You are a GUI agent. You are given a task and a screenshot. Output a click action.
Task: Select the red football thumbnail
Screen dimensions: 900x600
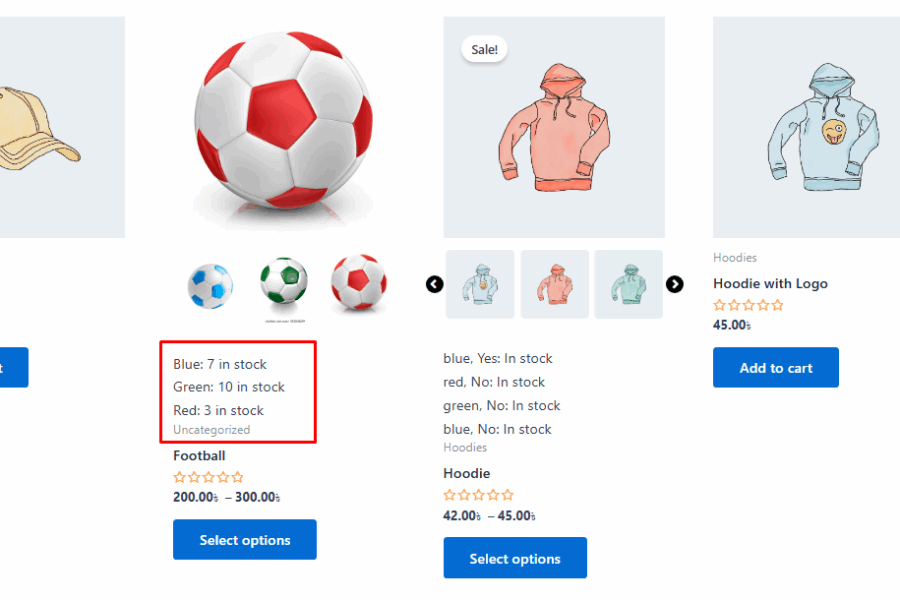tap(358, 282)
